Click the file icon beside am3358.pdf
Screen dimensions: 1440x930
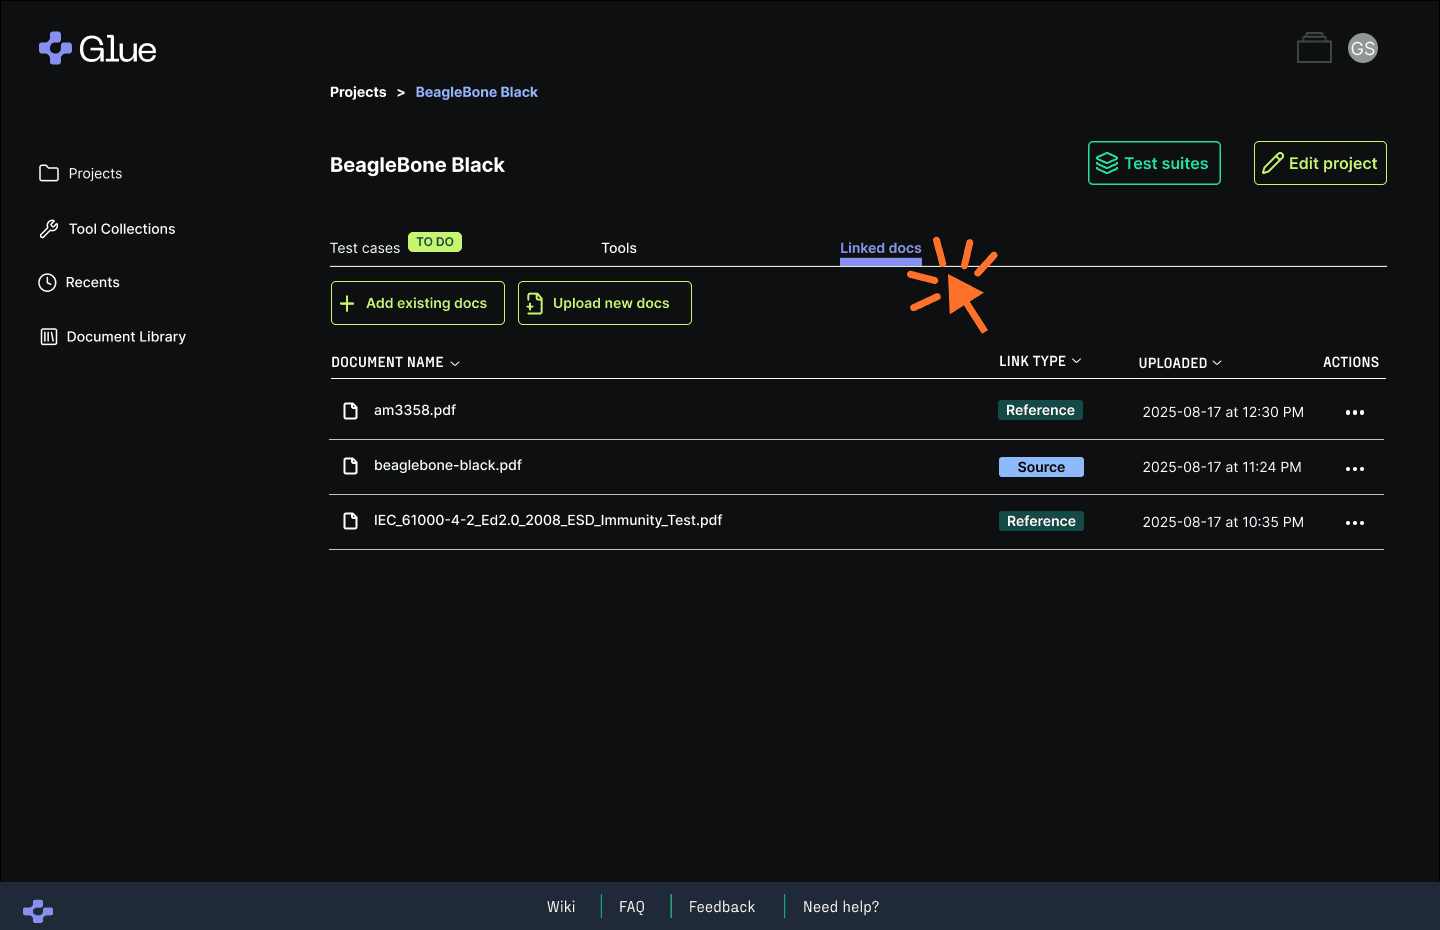[x=350, y=411]
